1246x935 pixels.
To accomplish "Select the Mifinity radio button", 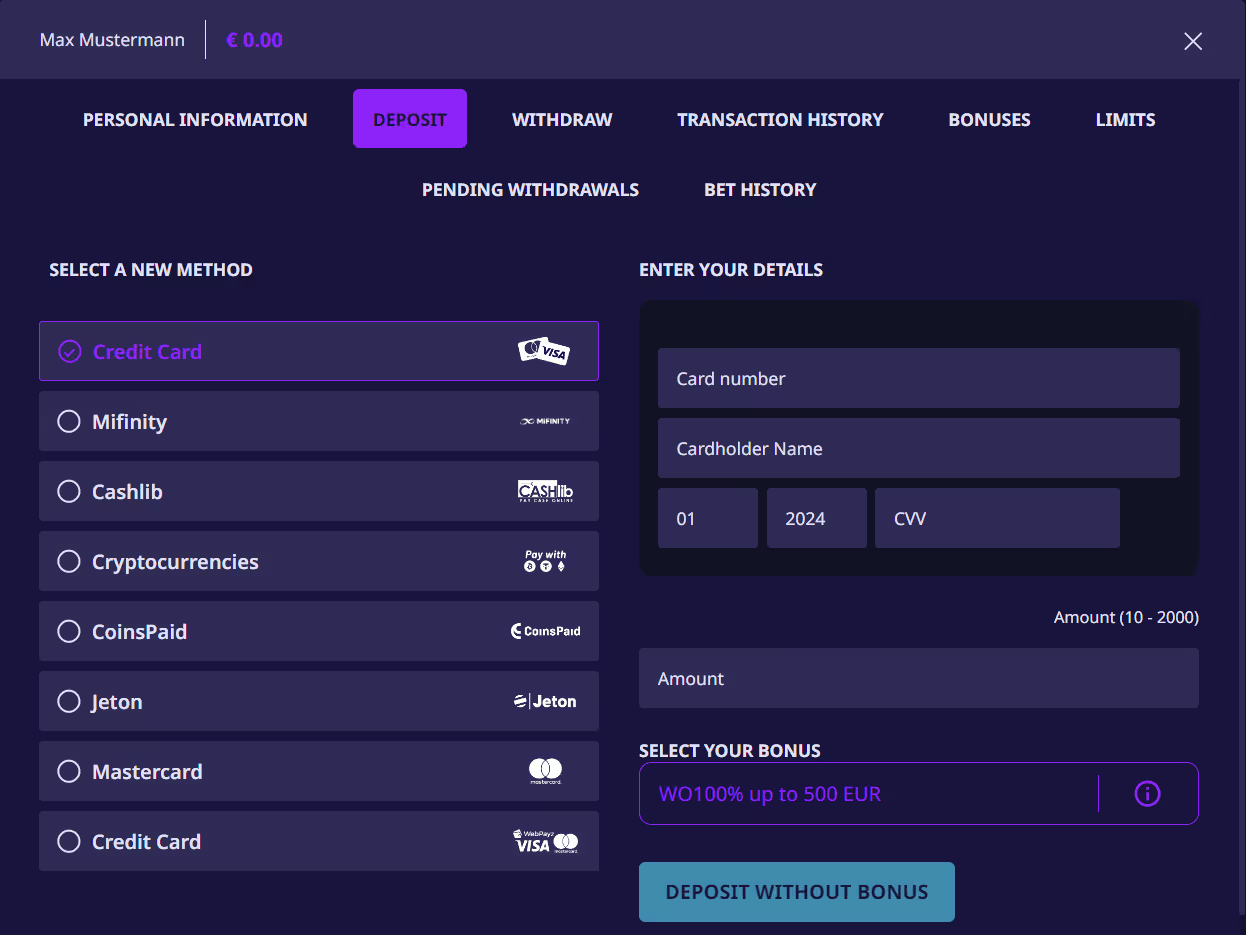I will coord(69,421).
